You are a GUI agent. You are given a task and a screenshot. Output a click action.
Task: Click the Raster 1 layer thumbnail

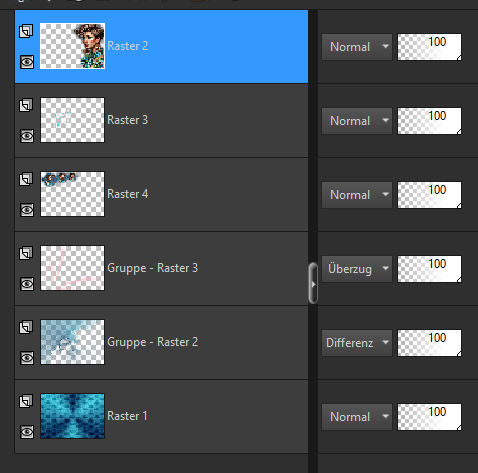tap(72, 416)
